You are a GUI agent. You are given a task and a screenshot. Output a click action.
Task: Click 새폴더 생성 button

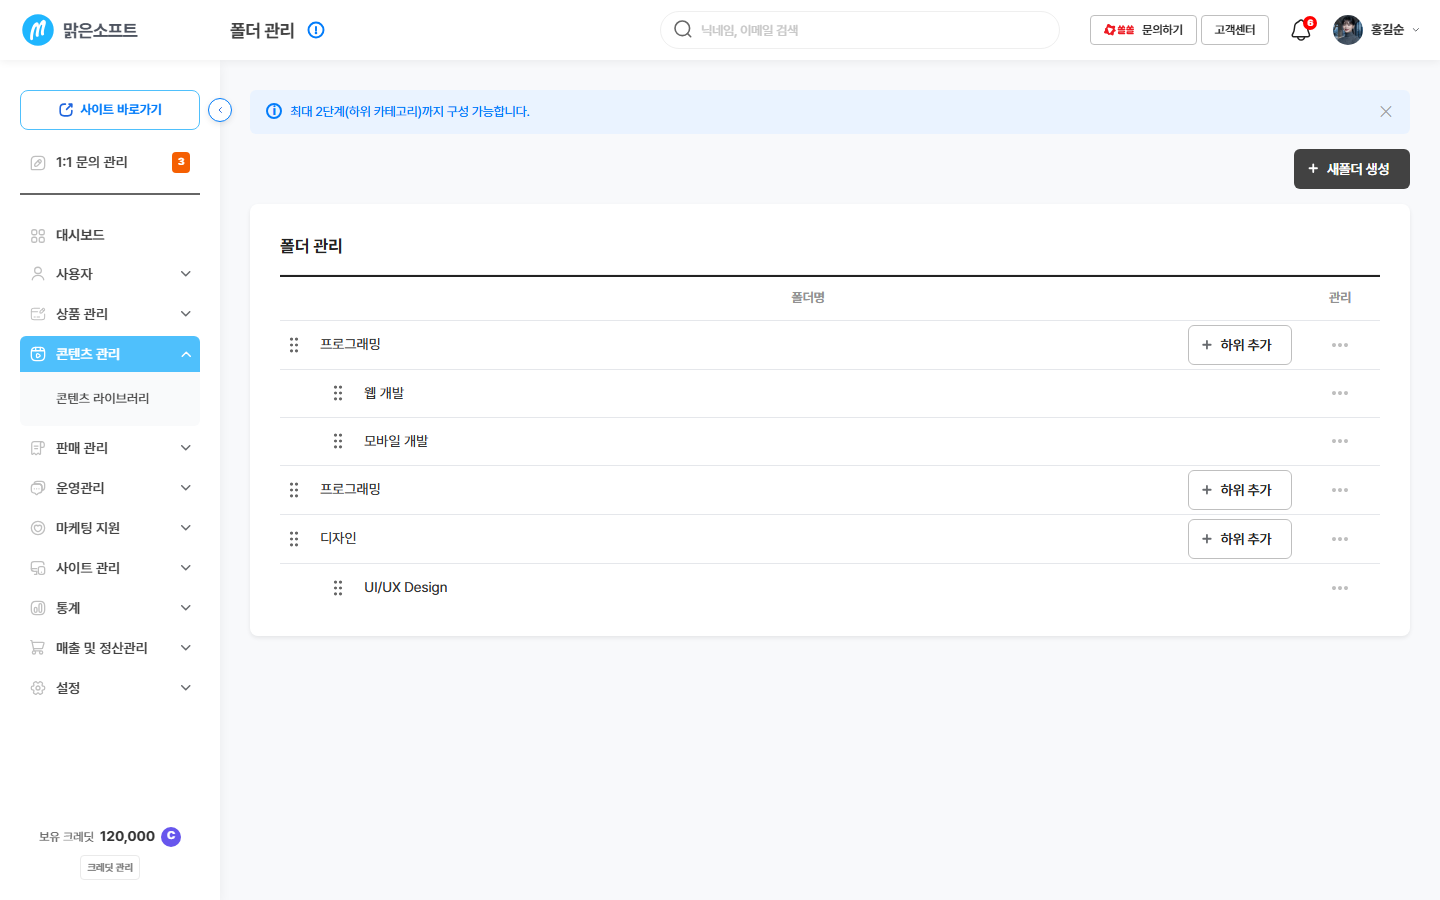[x=1352, y=169]
